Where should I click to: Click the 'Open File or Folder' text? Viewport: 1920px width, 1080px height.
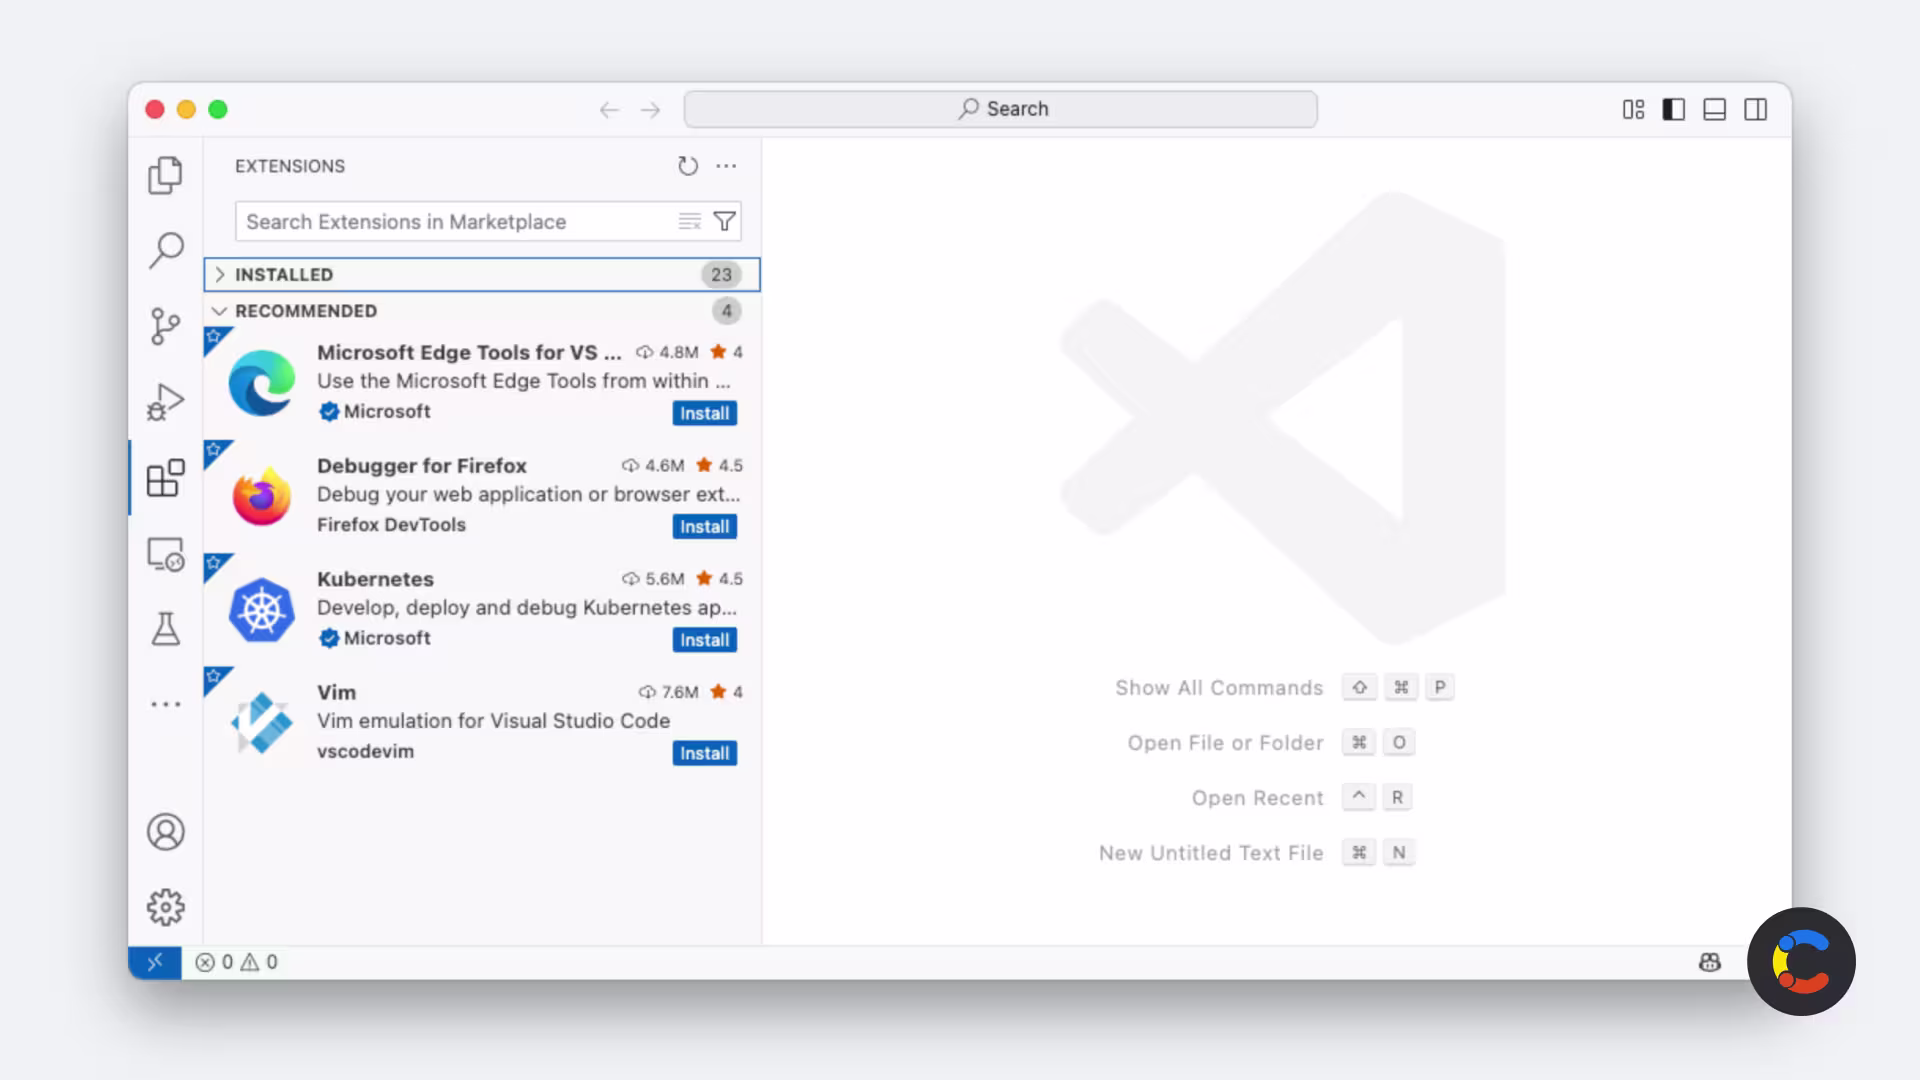[1225, 743]
